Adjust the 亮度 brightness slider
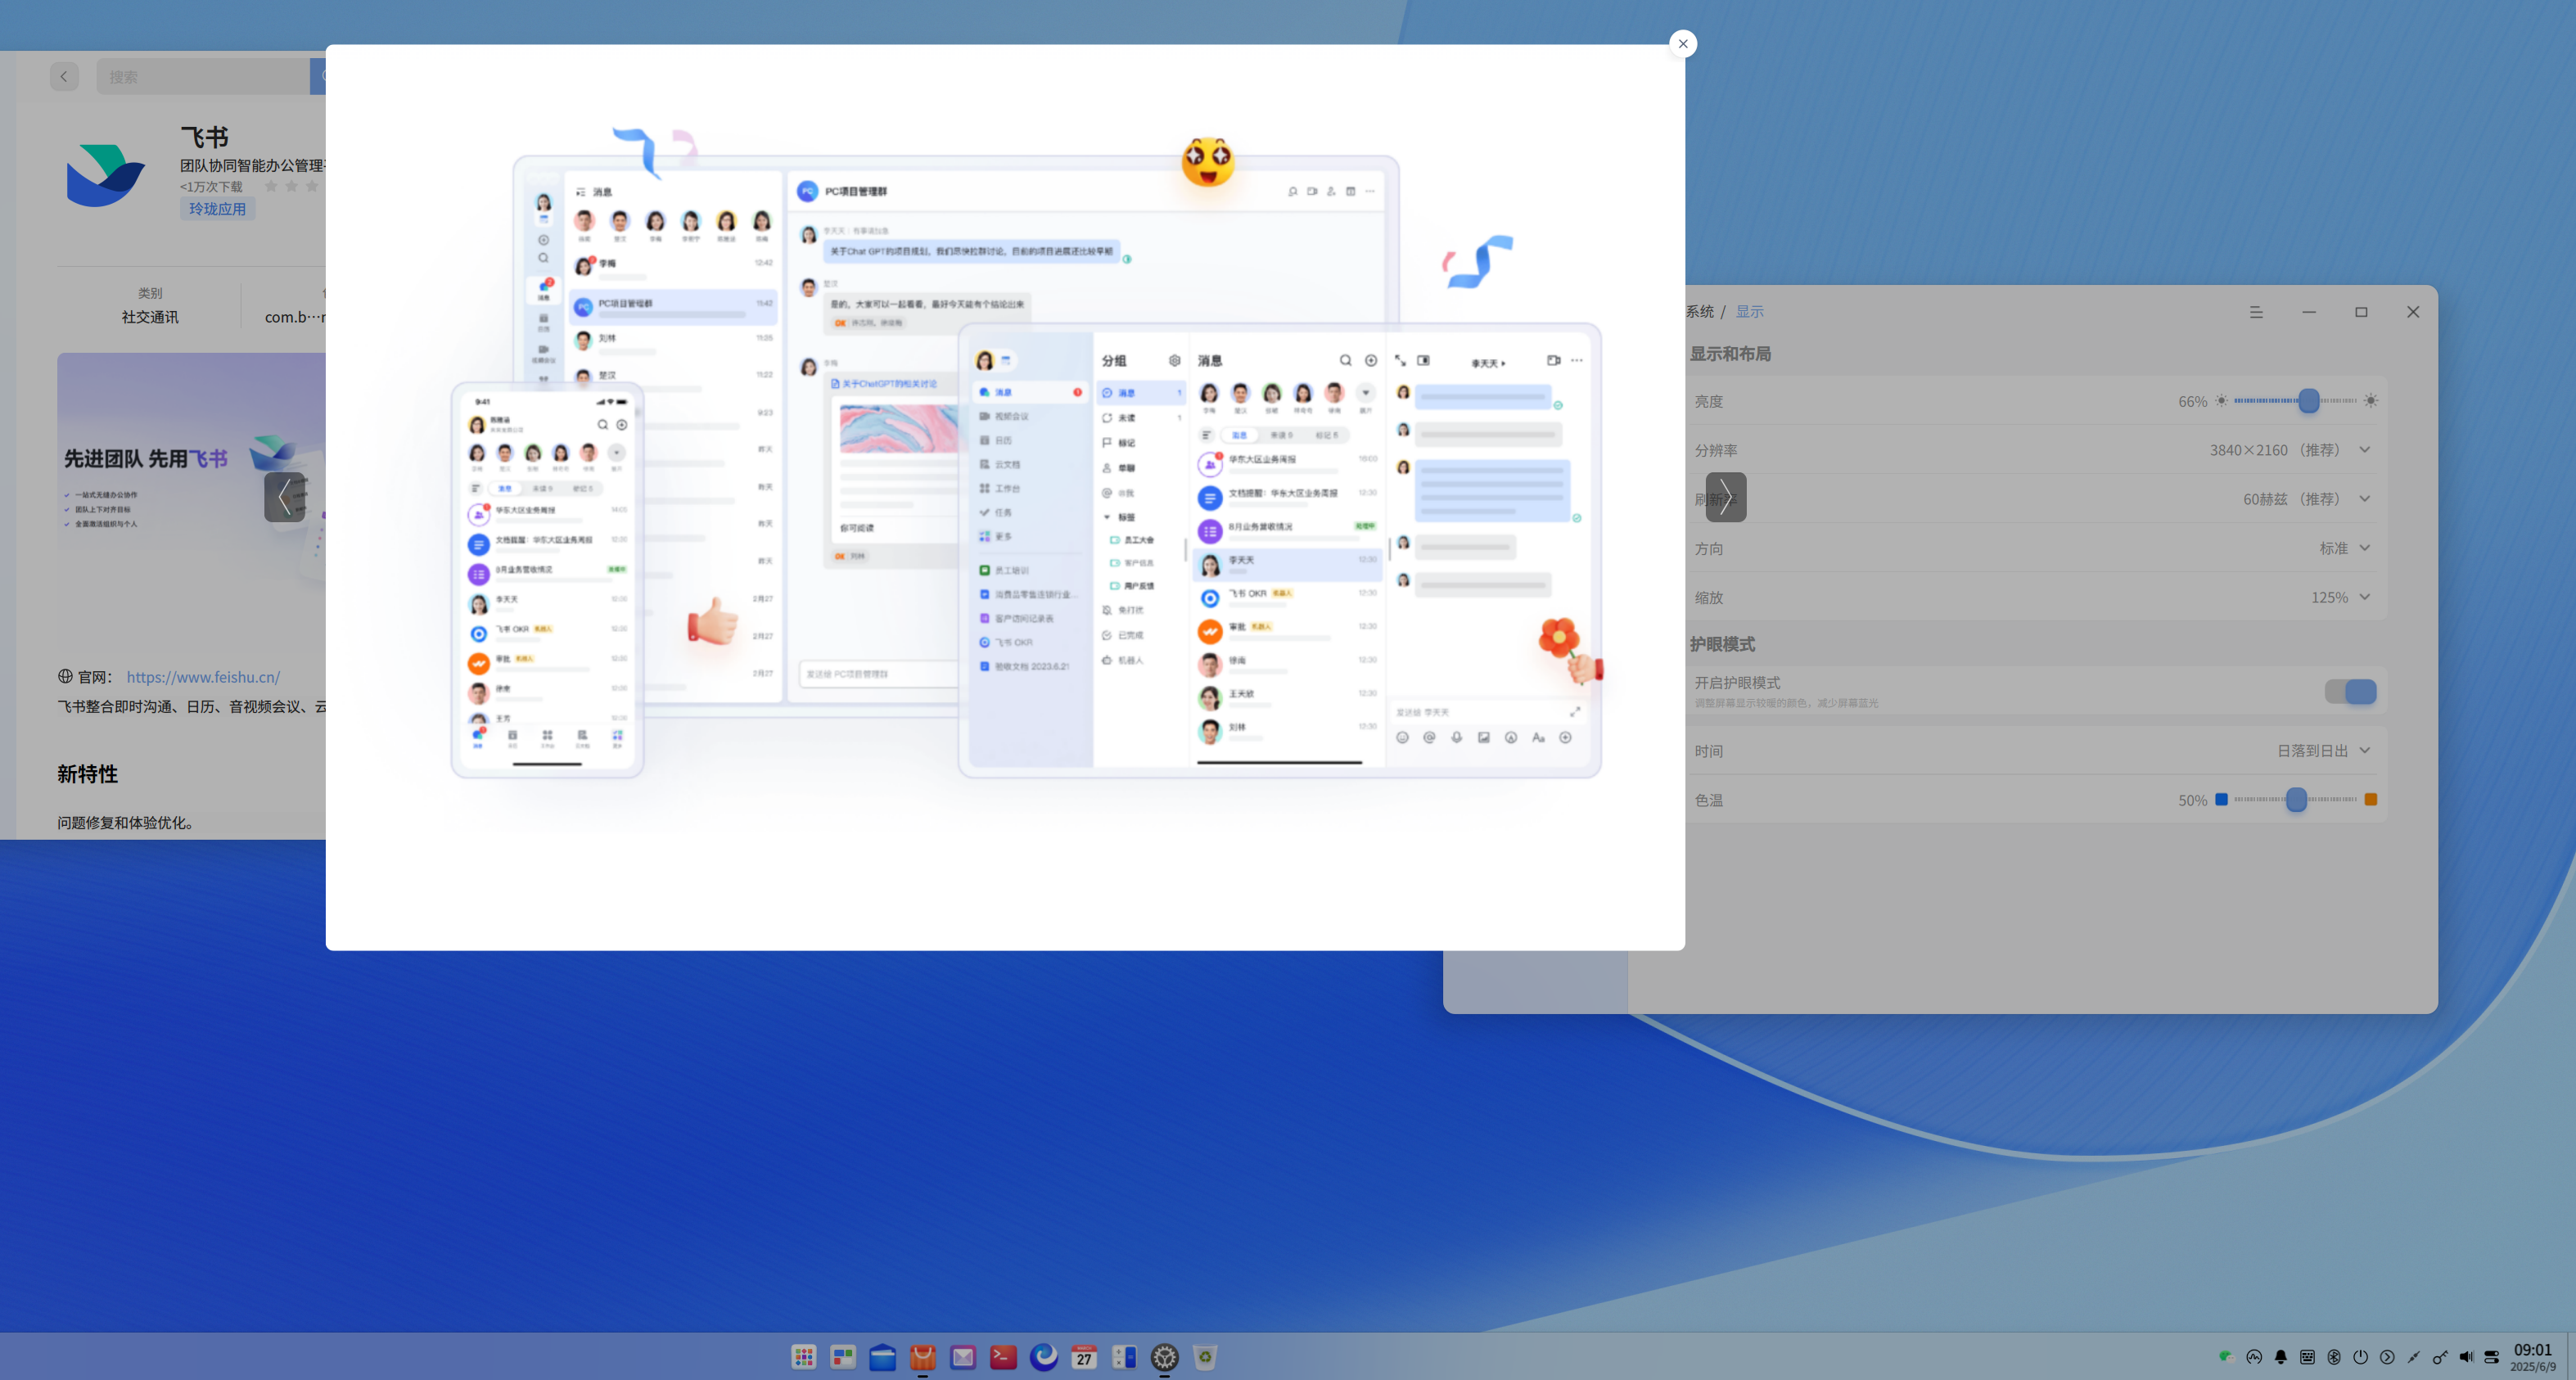The height and width of the screenshot is (1380, 2576). (2295, 401)
